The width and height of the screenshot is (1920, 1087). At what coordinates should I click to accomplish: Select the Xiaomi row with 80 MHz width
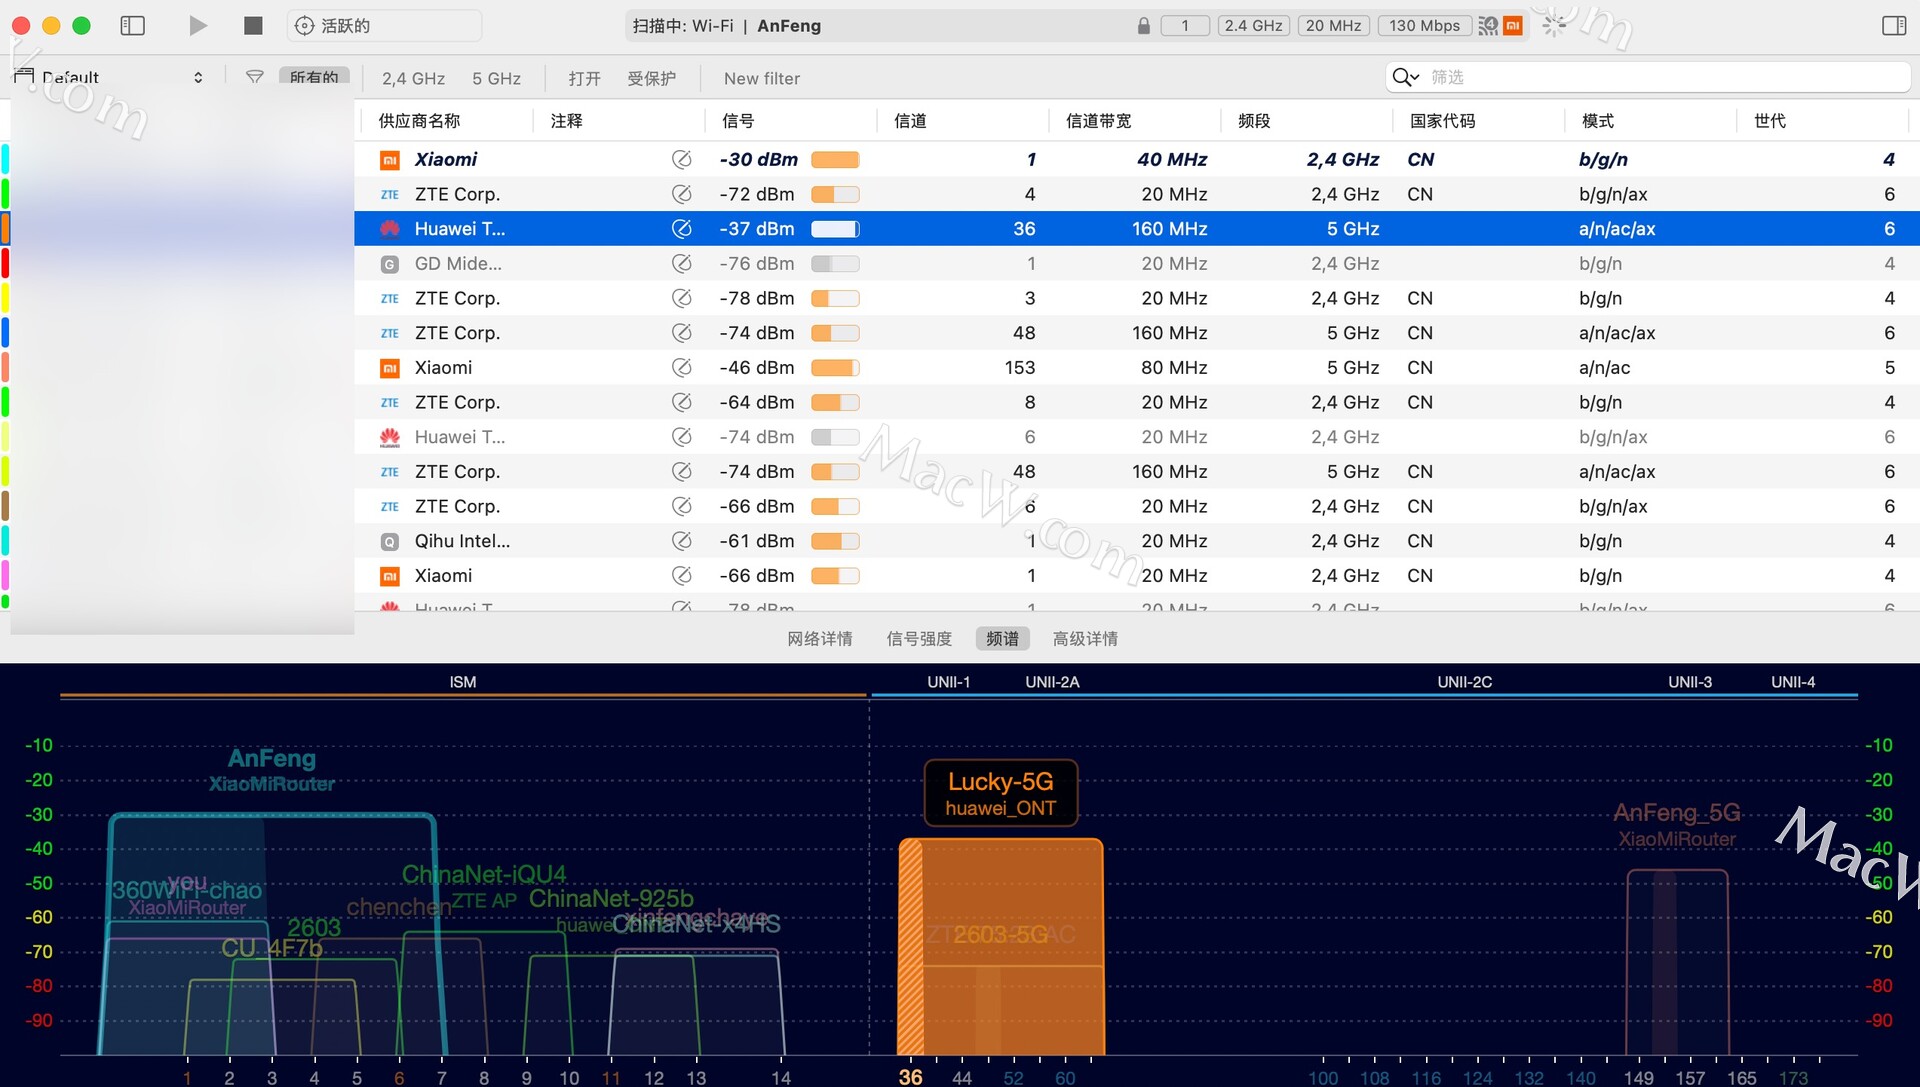1137,368
